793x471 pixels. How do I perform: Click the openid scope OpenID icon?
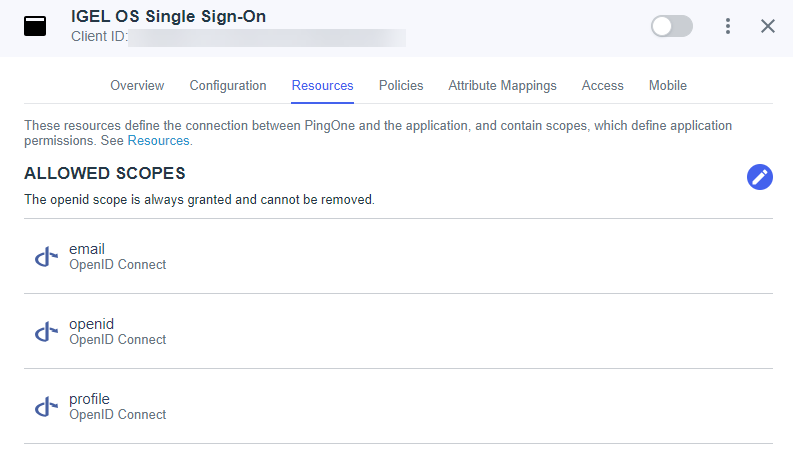coord(46,332)
